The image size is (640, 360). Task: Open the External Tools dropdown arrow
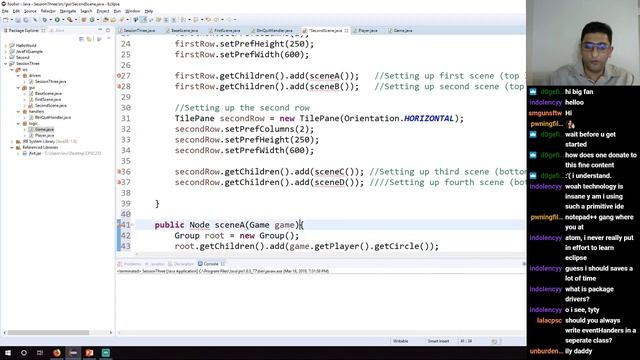76,20
